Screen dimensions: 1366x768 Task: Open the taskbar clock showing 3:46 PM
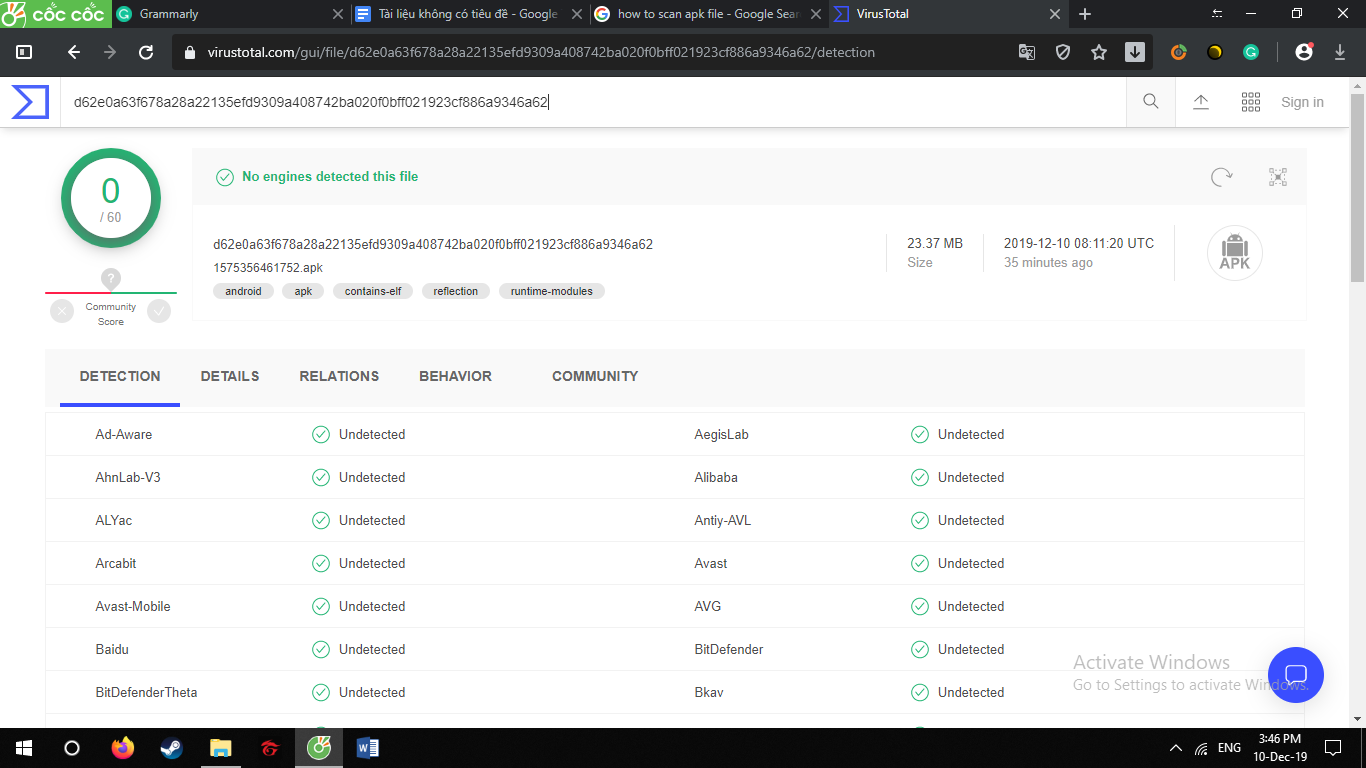coord(1280,748)
